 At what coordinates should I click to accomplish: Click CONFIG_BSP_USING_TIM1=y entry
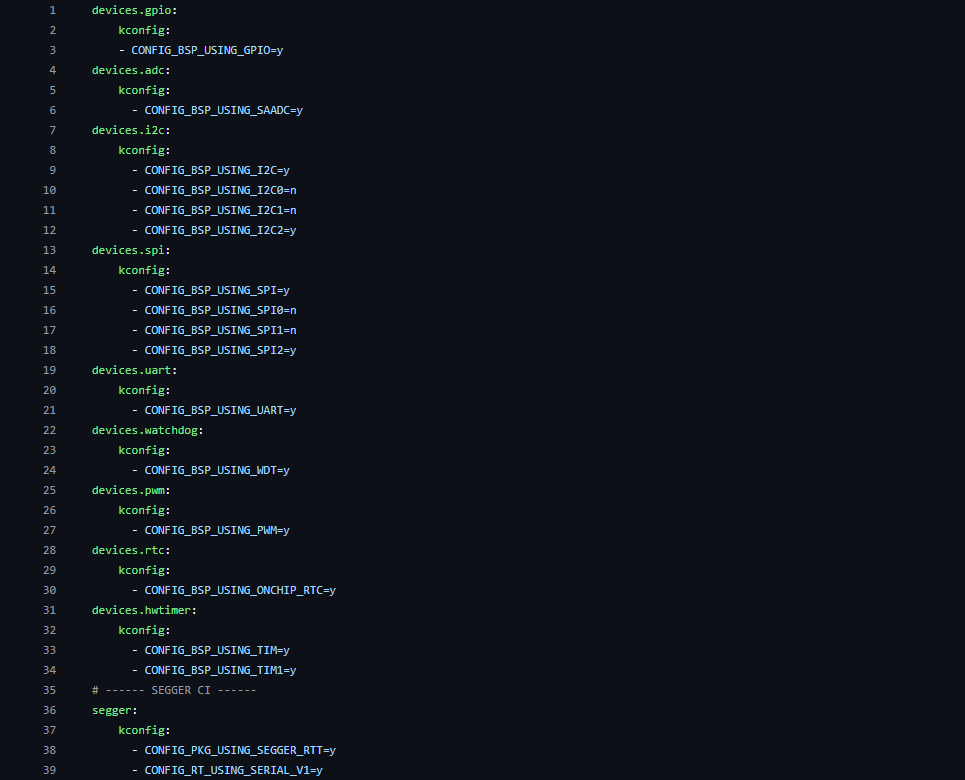click(220, 670)
